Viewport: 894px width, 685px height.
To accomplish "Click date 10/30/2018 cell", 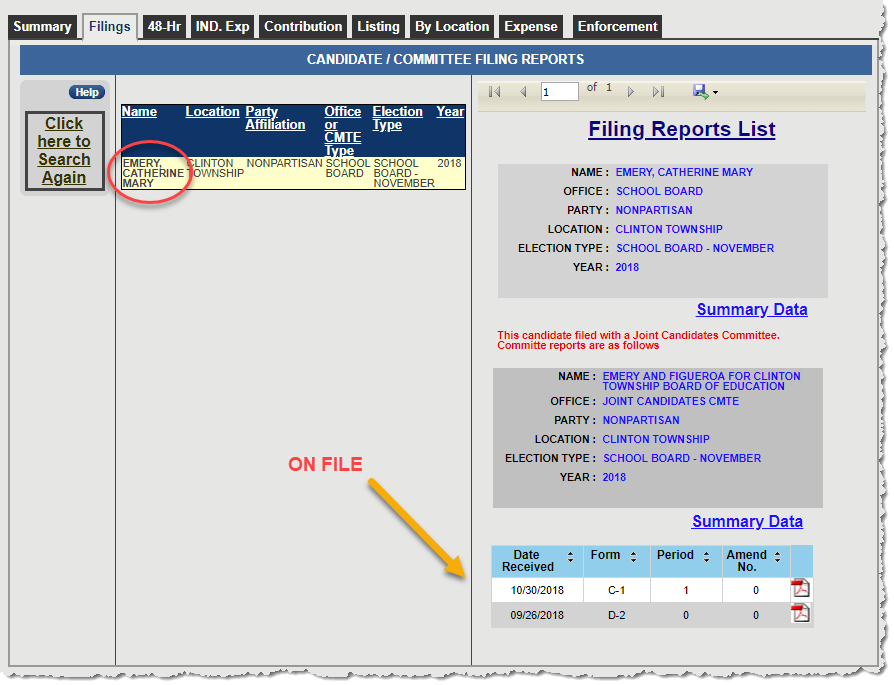I will click(537, 590).
